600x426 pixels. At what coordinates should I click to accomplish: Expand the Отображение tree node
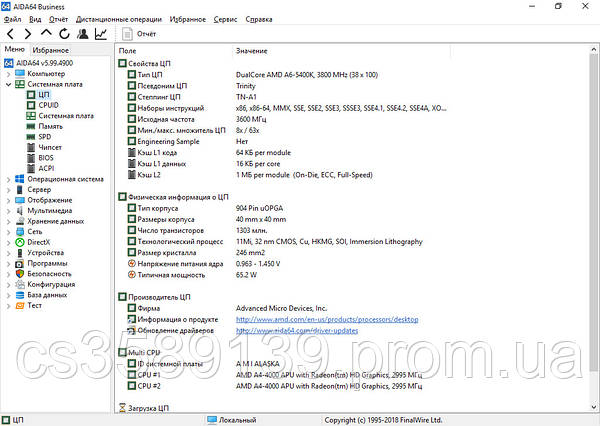point(8,200)
